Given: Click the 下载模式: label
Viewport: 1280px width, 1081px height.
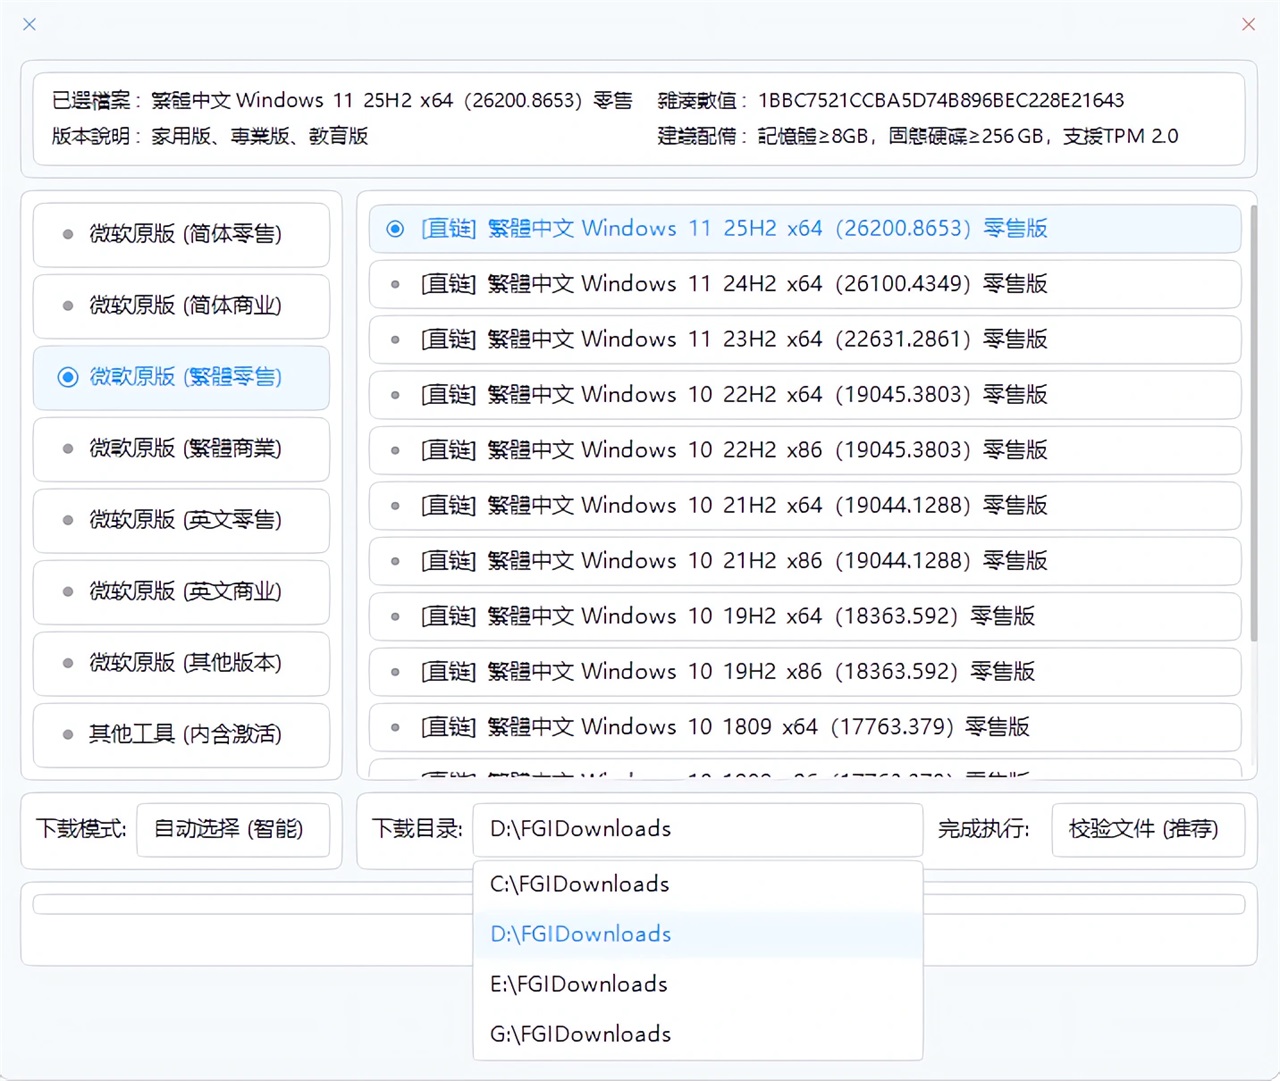Looking at the screenshot, I should pos(81,830).
